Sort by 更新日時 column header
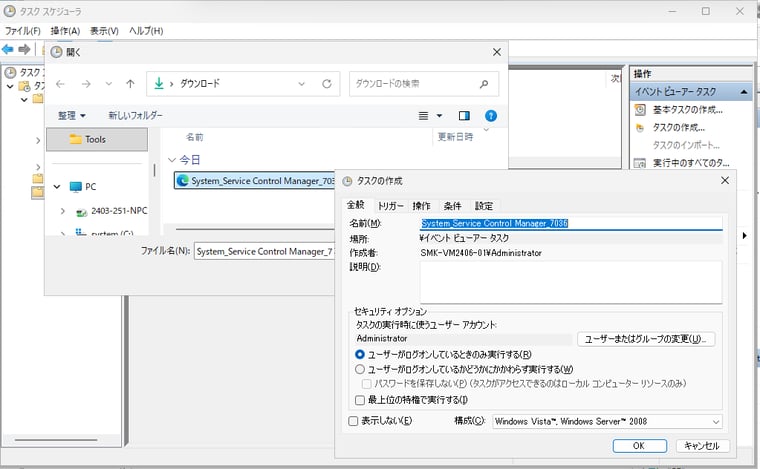 (x=455, y=137)
